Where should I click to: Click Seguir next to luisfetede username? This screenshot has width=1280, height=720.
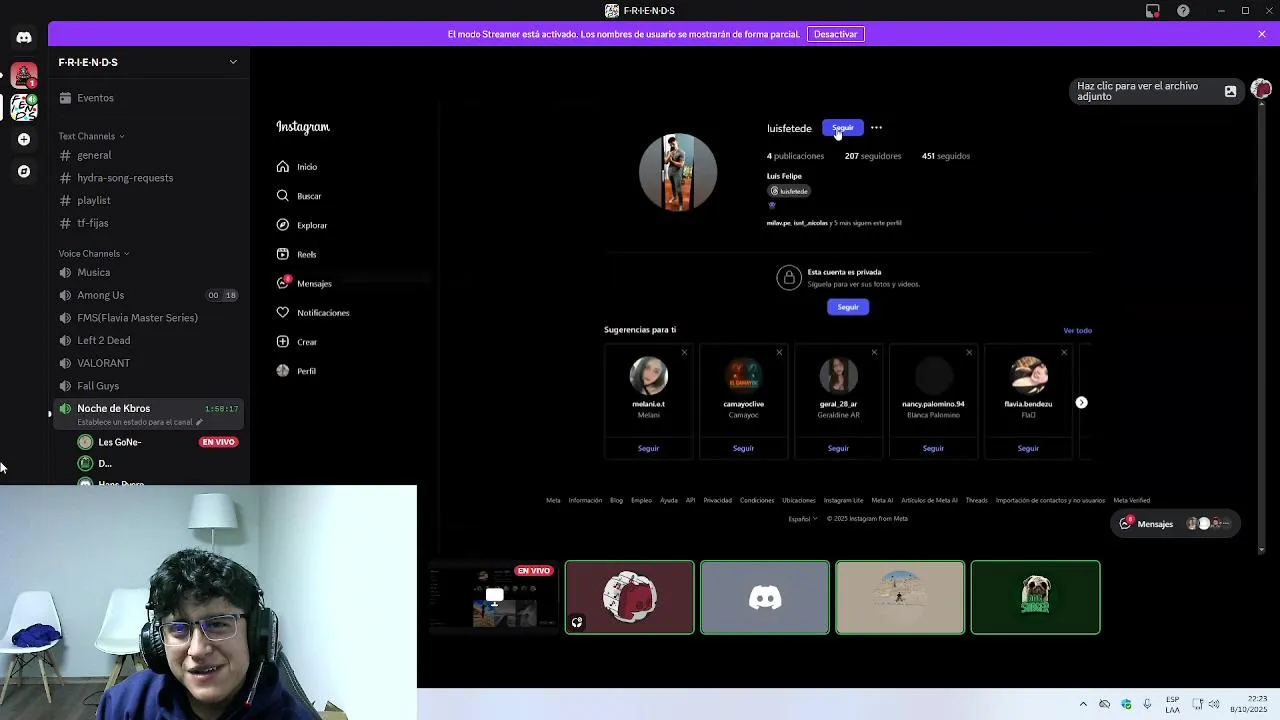click(842, 128)
